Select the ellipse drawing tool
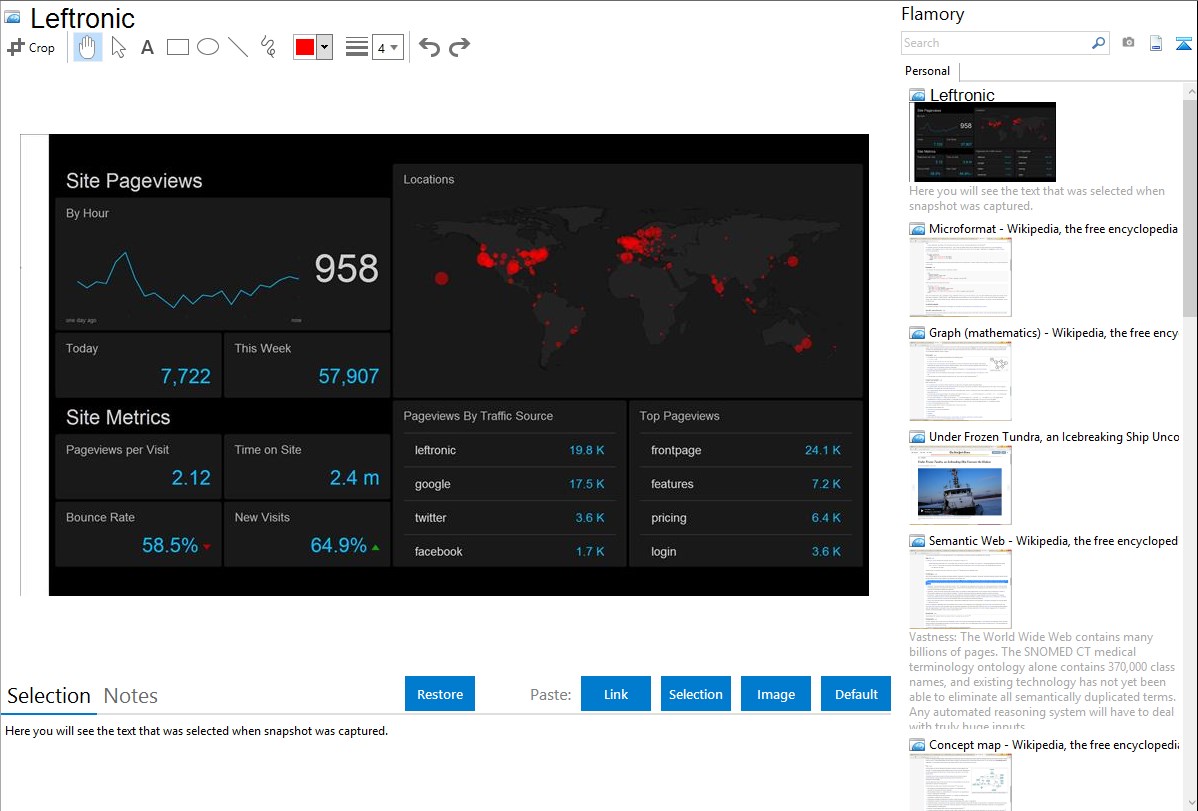1198x811 pixels. [208, 47]
